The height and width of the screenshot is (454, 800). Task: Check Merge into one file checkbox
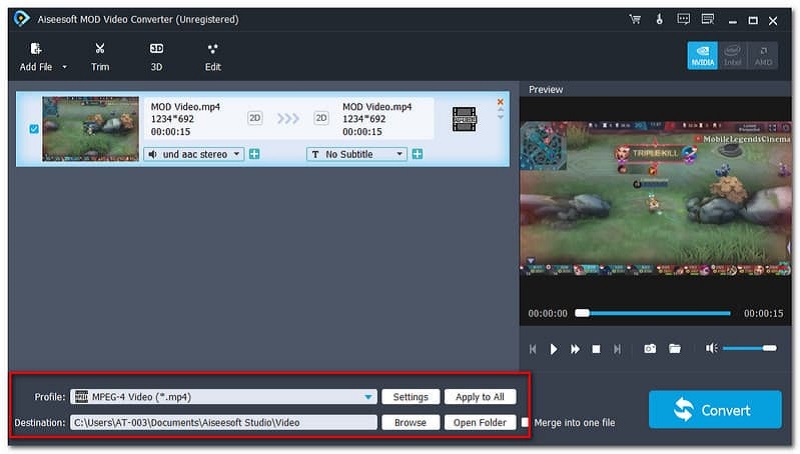coord(525,422)
